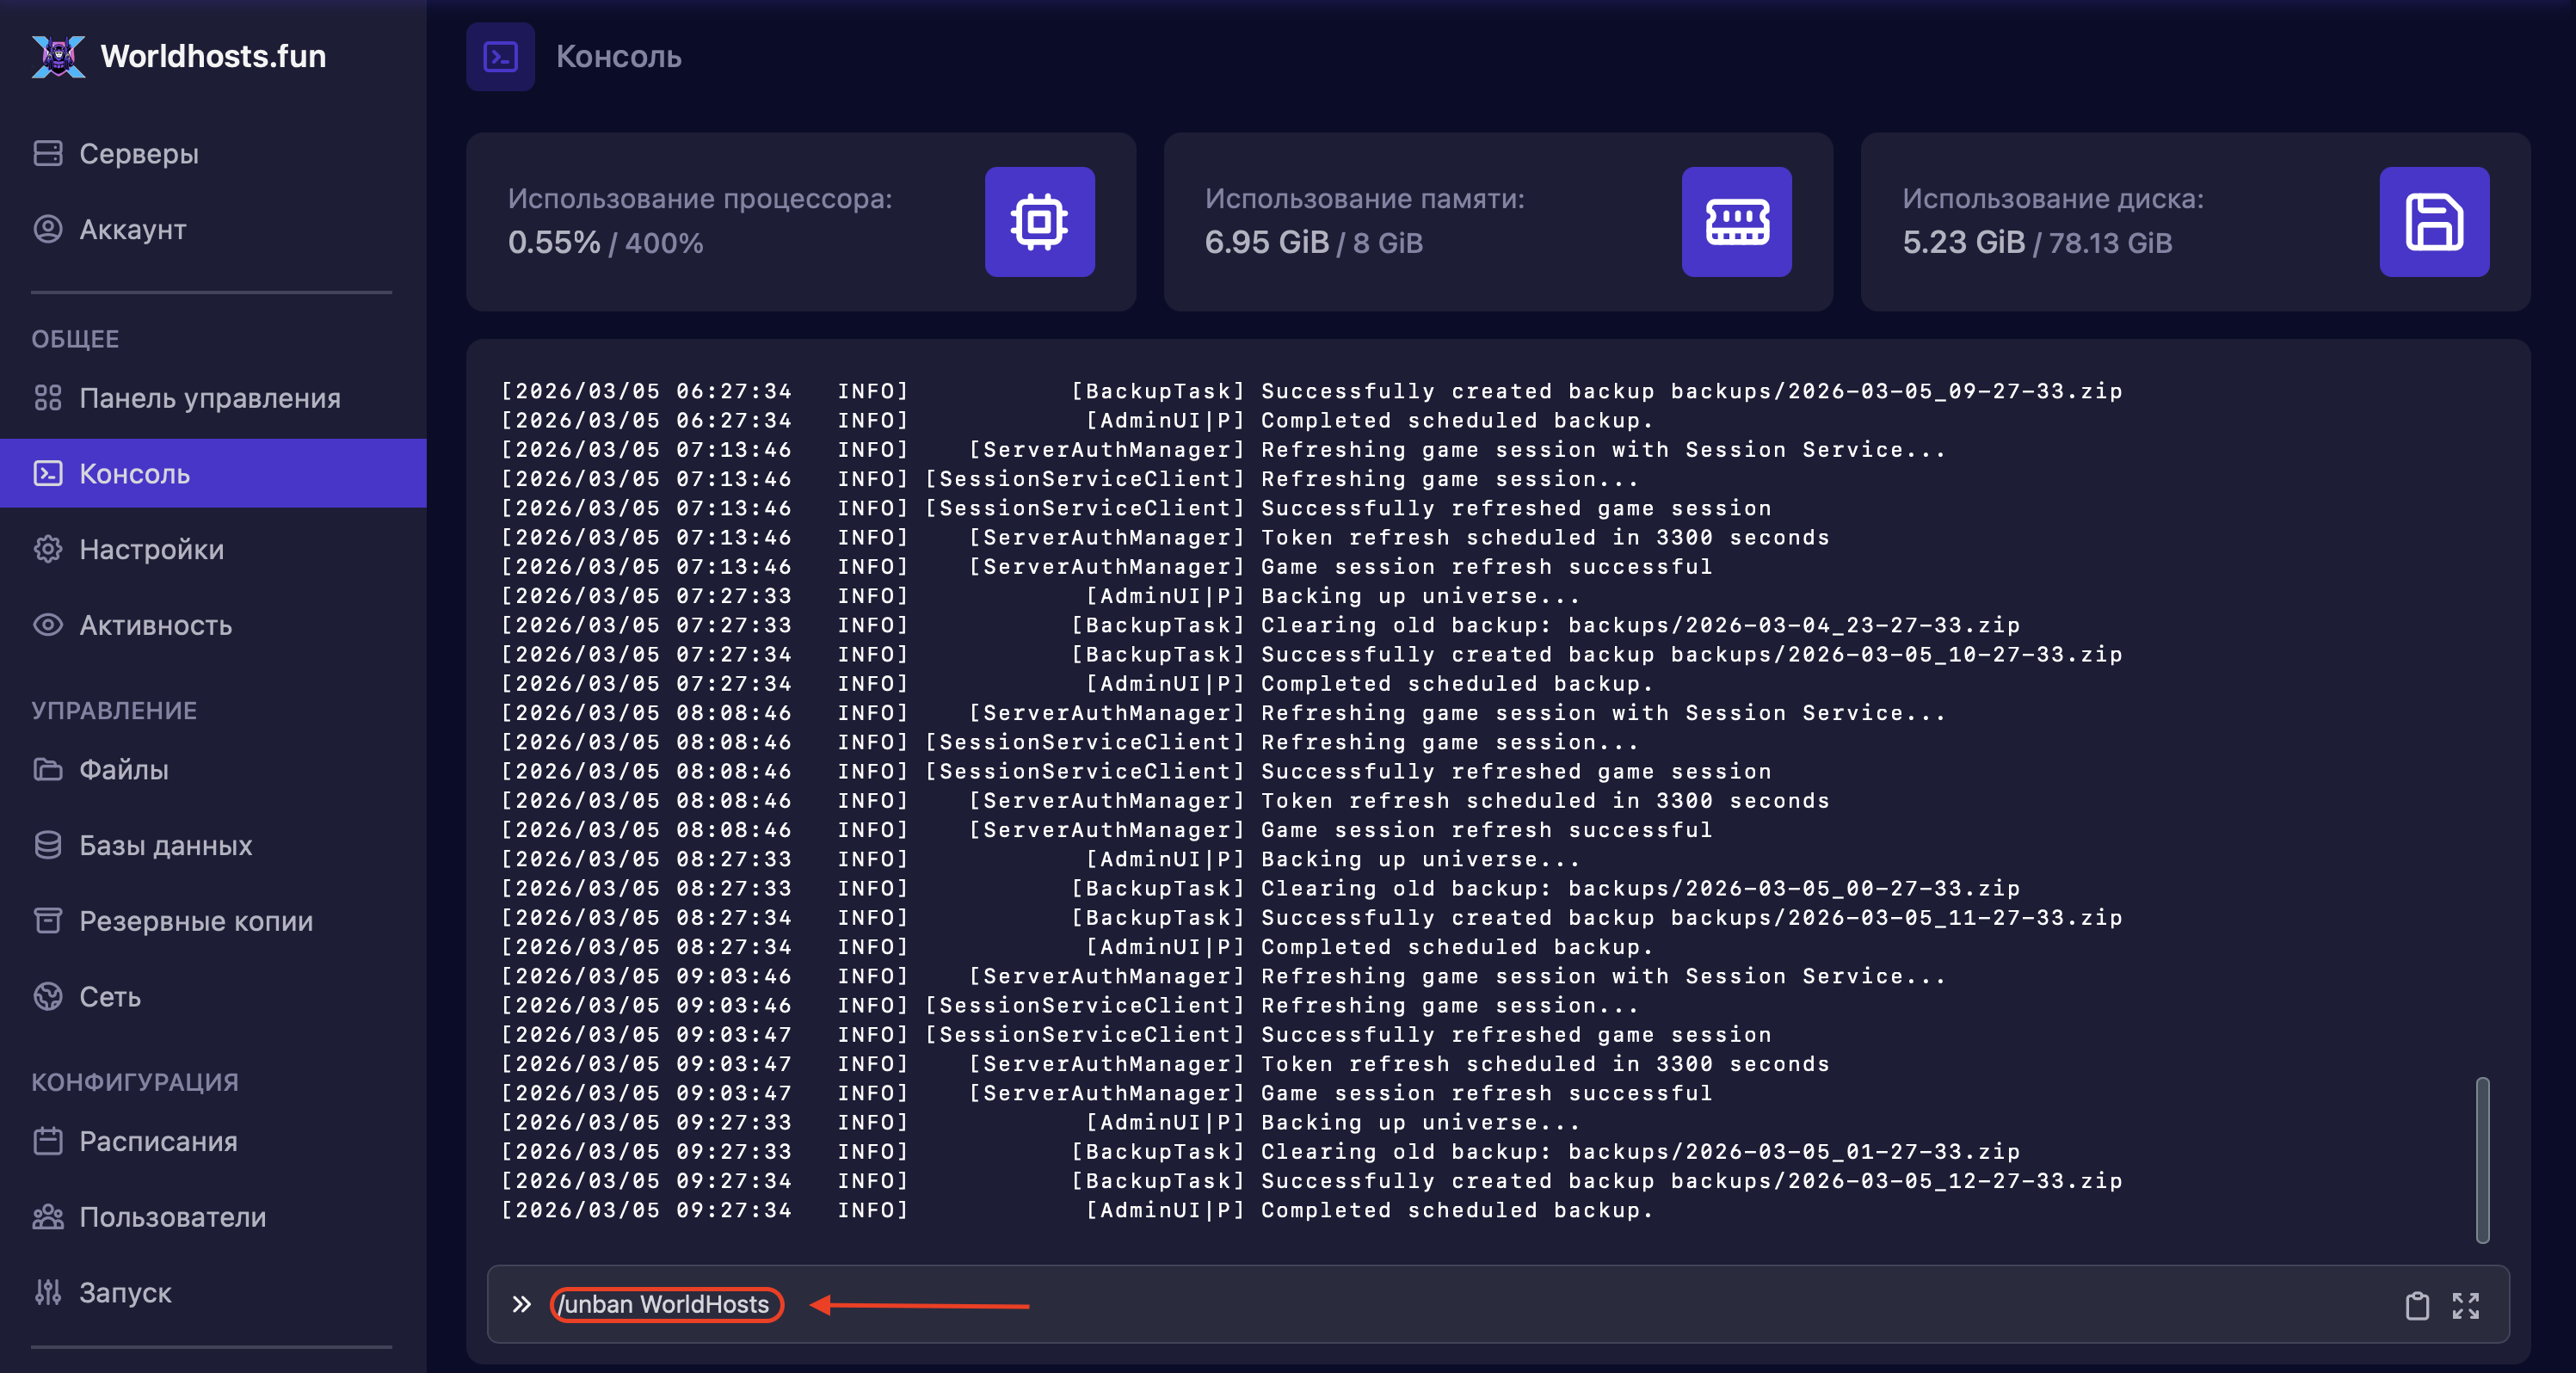Click the fullscreen expand icon in the console

(2465, 1305)
